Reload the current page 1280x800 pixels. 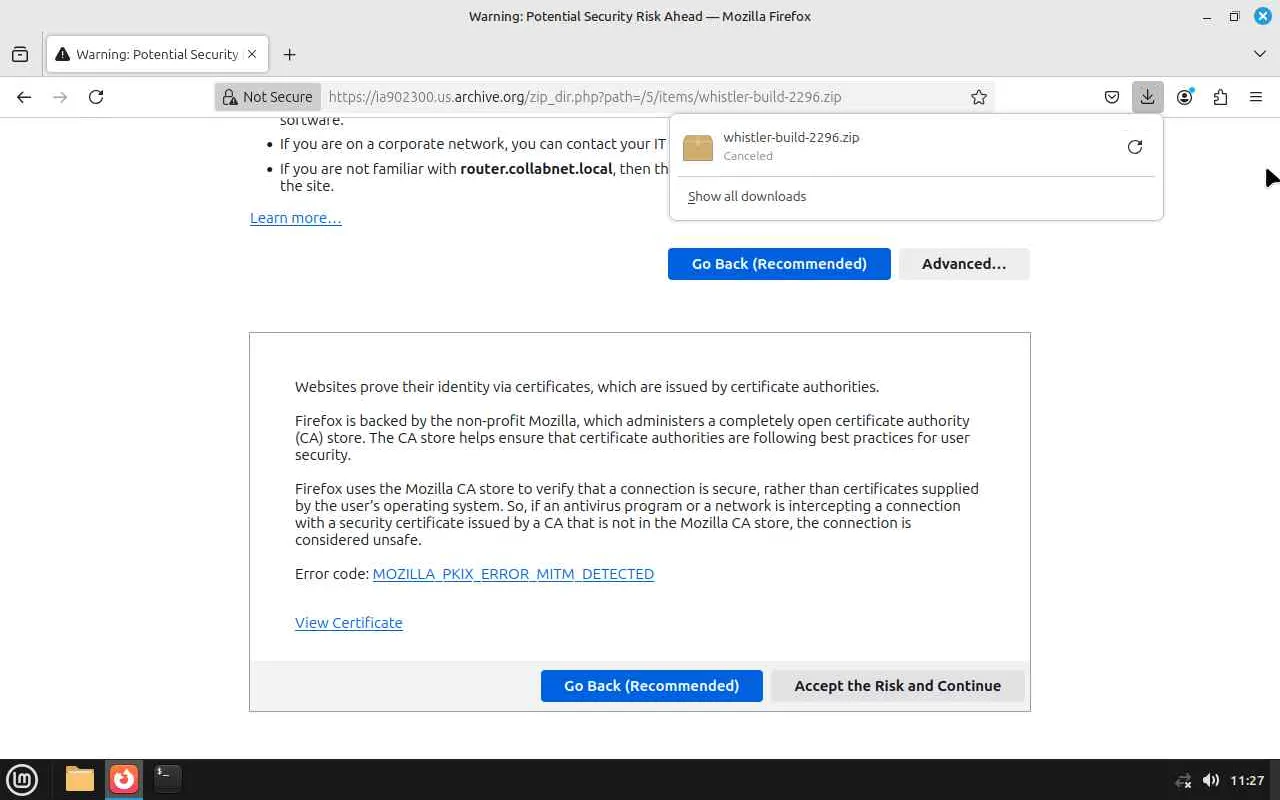click(x=96, y=97)
